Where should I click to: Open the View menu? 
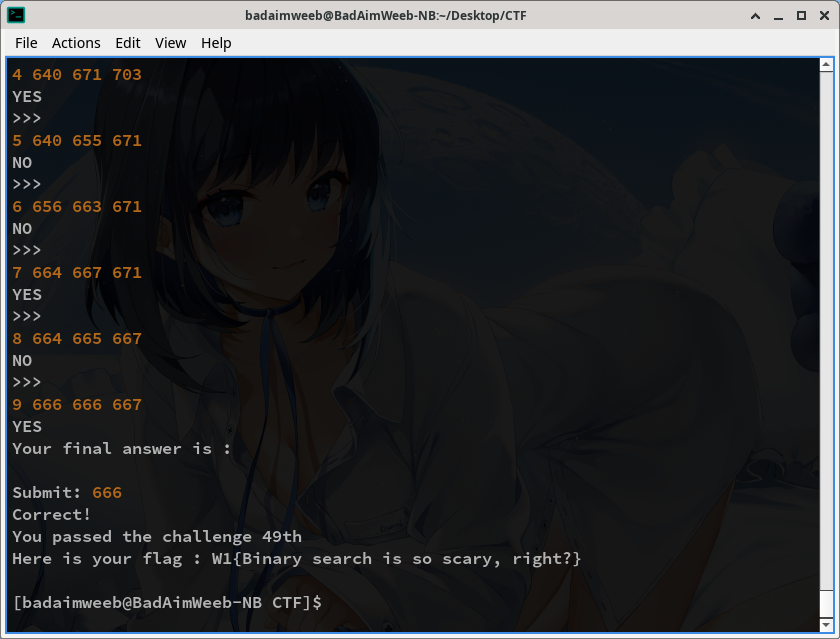[170, 43]
